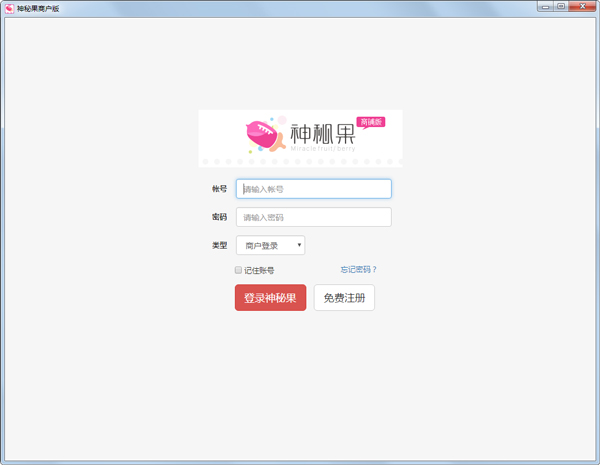Minimize the 神秘果商户版 window
The width and height of the screenshot is (600, 465).
(545, 7)
